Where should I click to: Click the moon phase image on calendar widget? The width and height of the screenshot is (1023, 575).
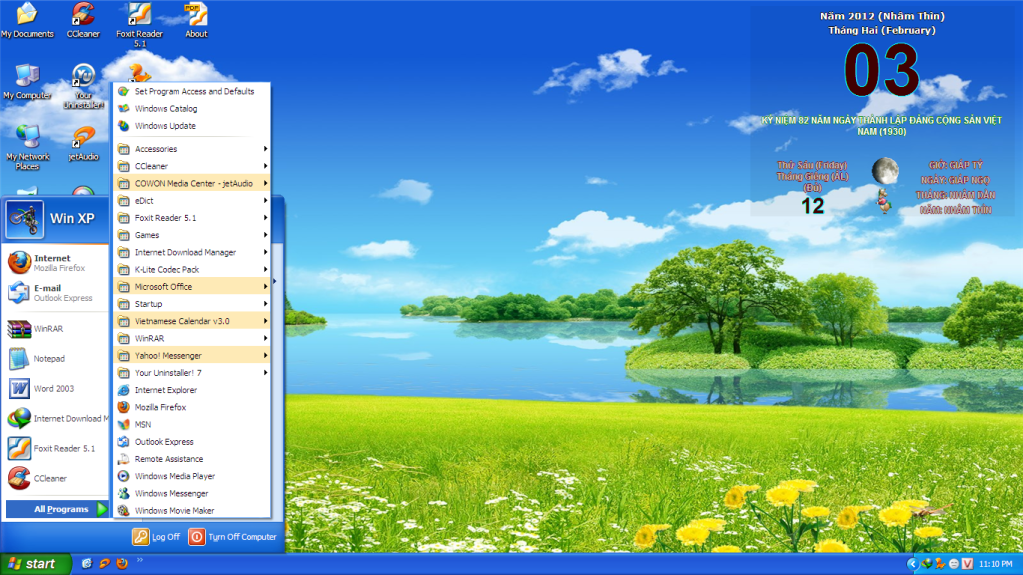[885, 171]
